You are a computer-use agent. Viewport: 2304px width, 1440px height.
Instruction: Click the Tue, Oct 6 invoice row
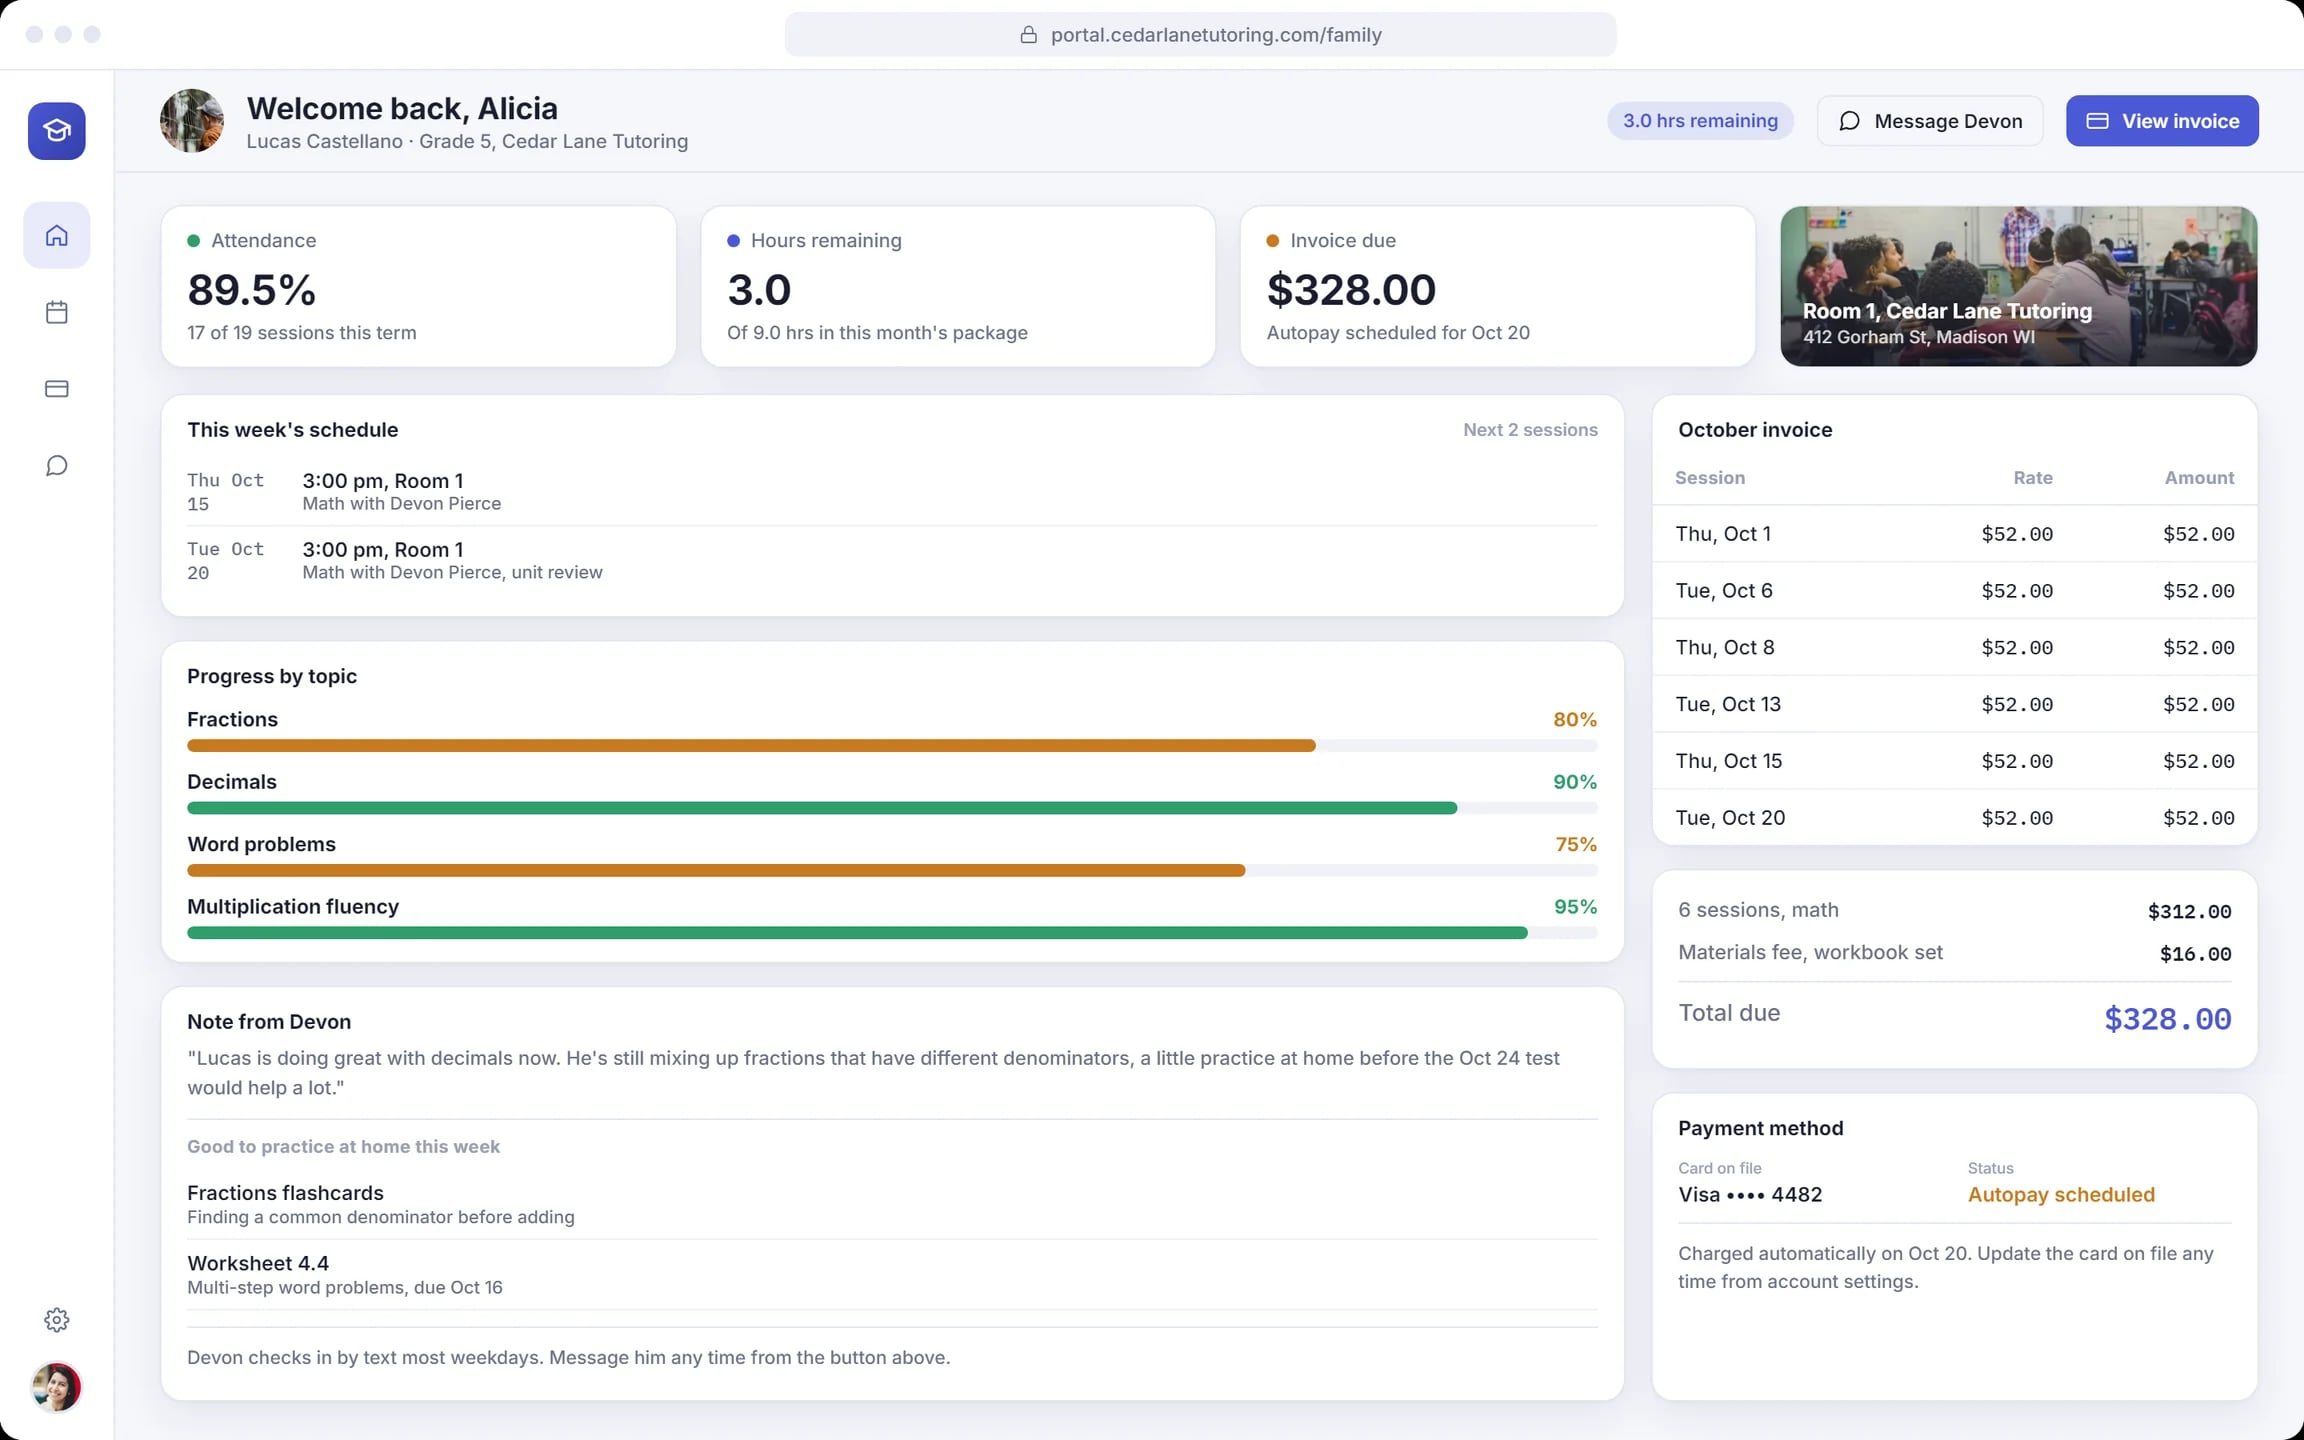(1954, 591)
